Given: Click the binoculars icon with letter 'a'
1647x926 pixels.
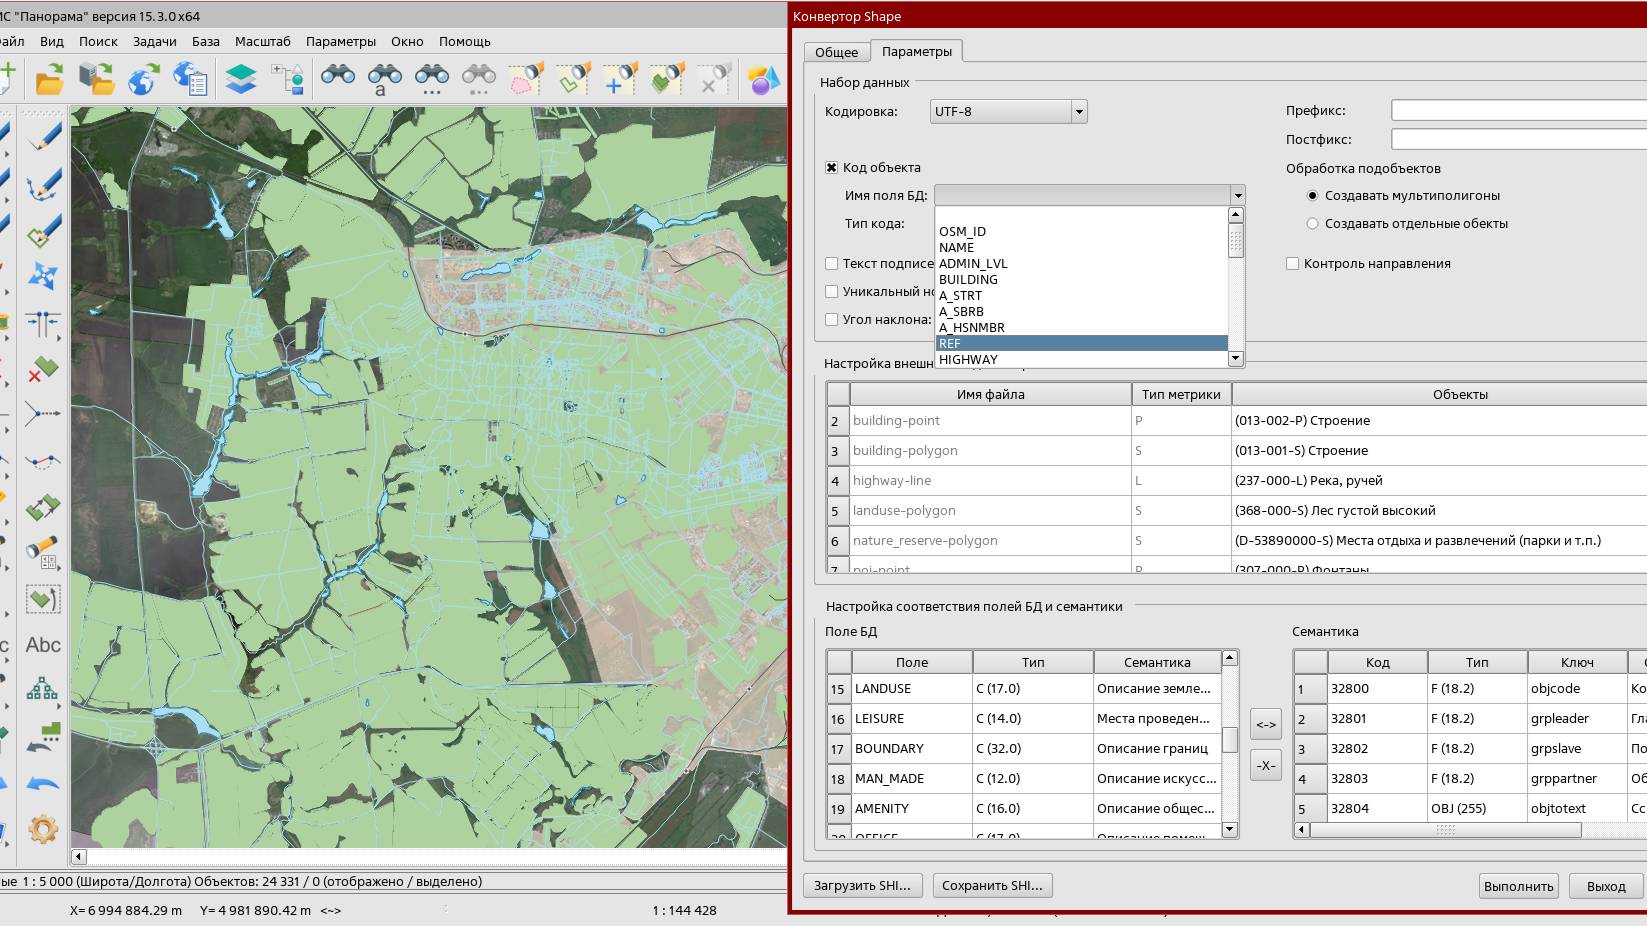Looking at the screenshot, I should tap(384, 78).
